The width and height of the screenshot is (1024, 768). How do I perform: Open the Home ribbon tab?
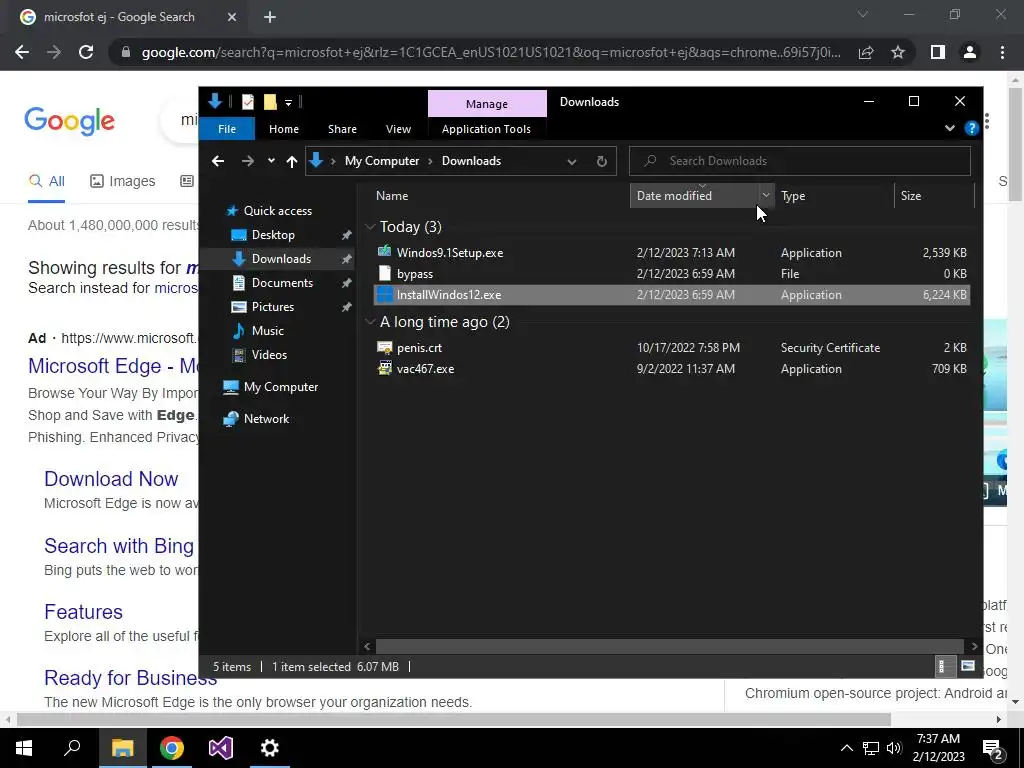(284, 129)
